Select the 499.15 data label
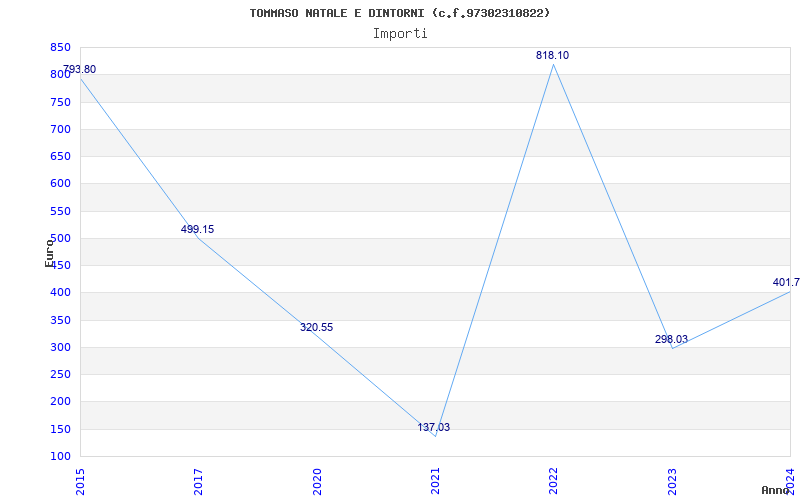This screenshot has height=500, width=800. (x=197, y=230)
